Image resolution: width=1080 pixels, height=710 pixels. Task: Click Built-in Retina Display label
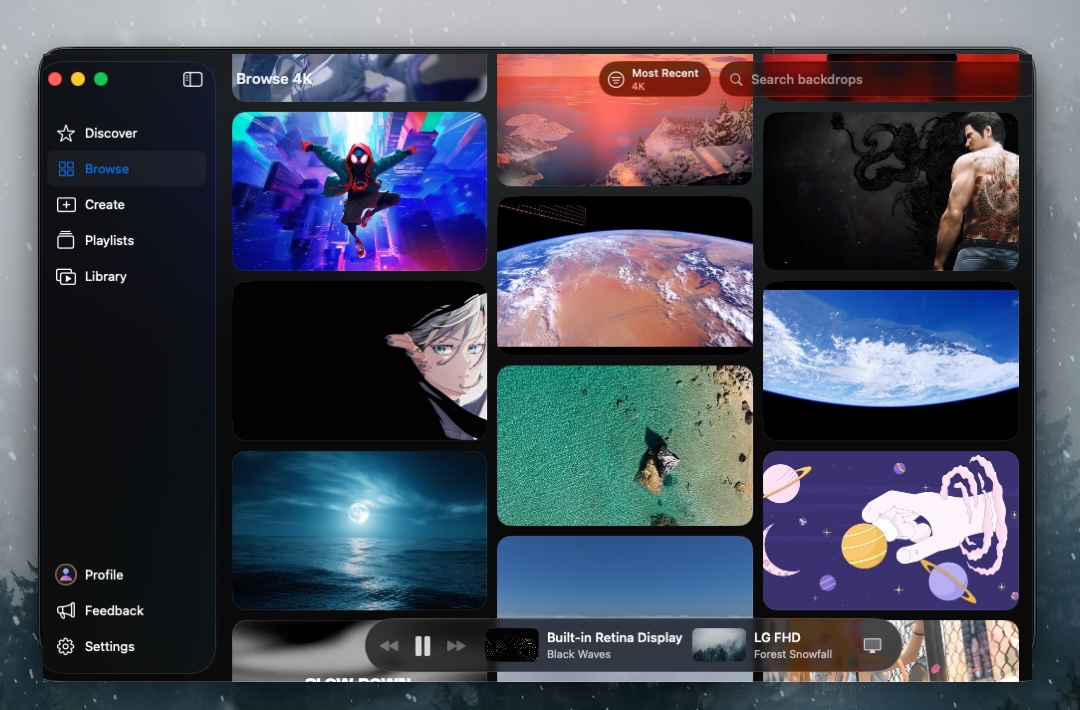tap(614, 638)
